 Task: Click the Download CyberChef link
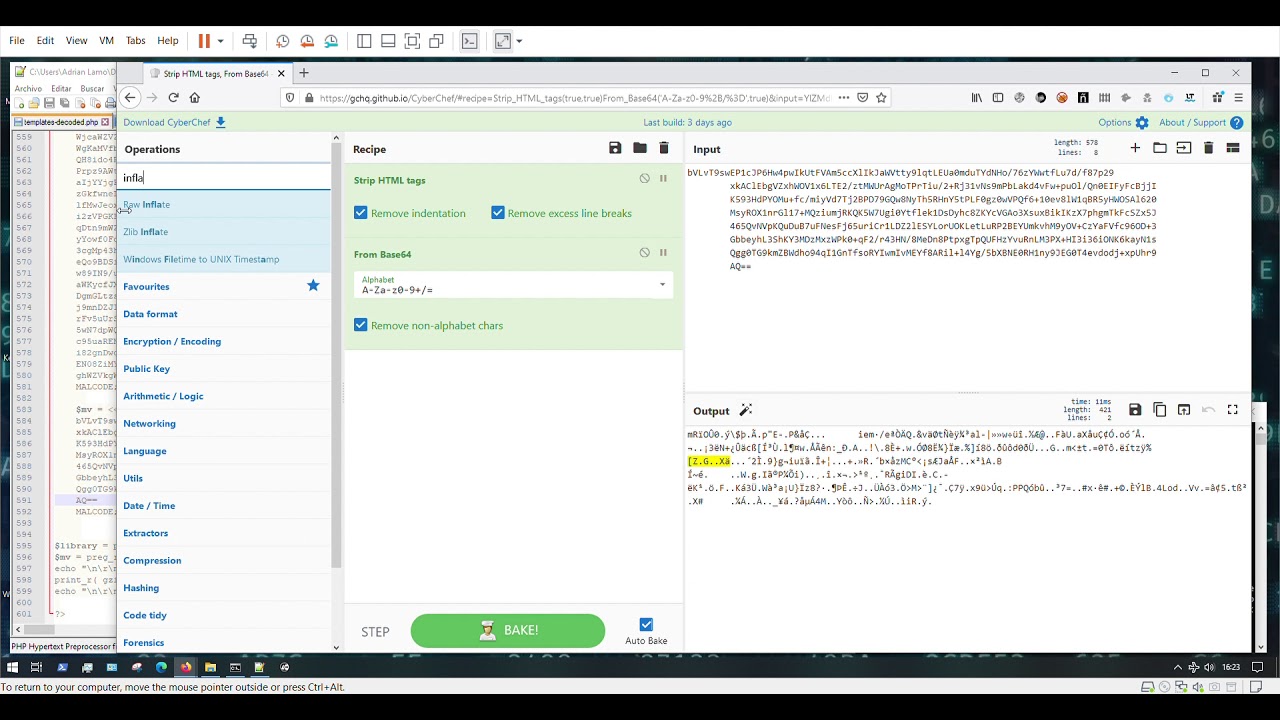pos(174,122)
